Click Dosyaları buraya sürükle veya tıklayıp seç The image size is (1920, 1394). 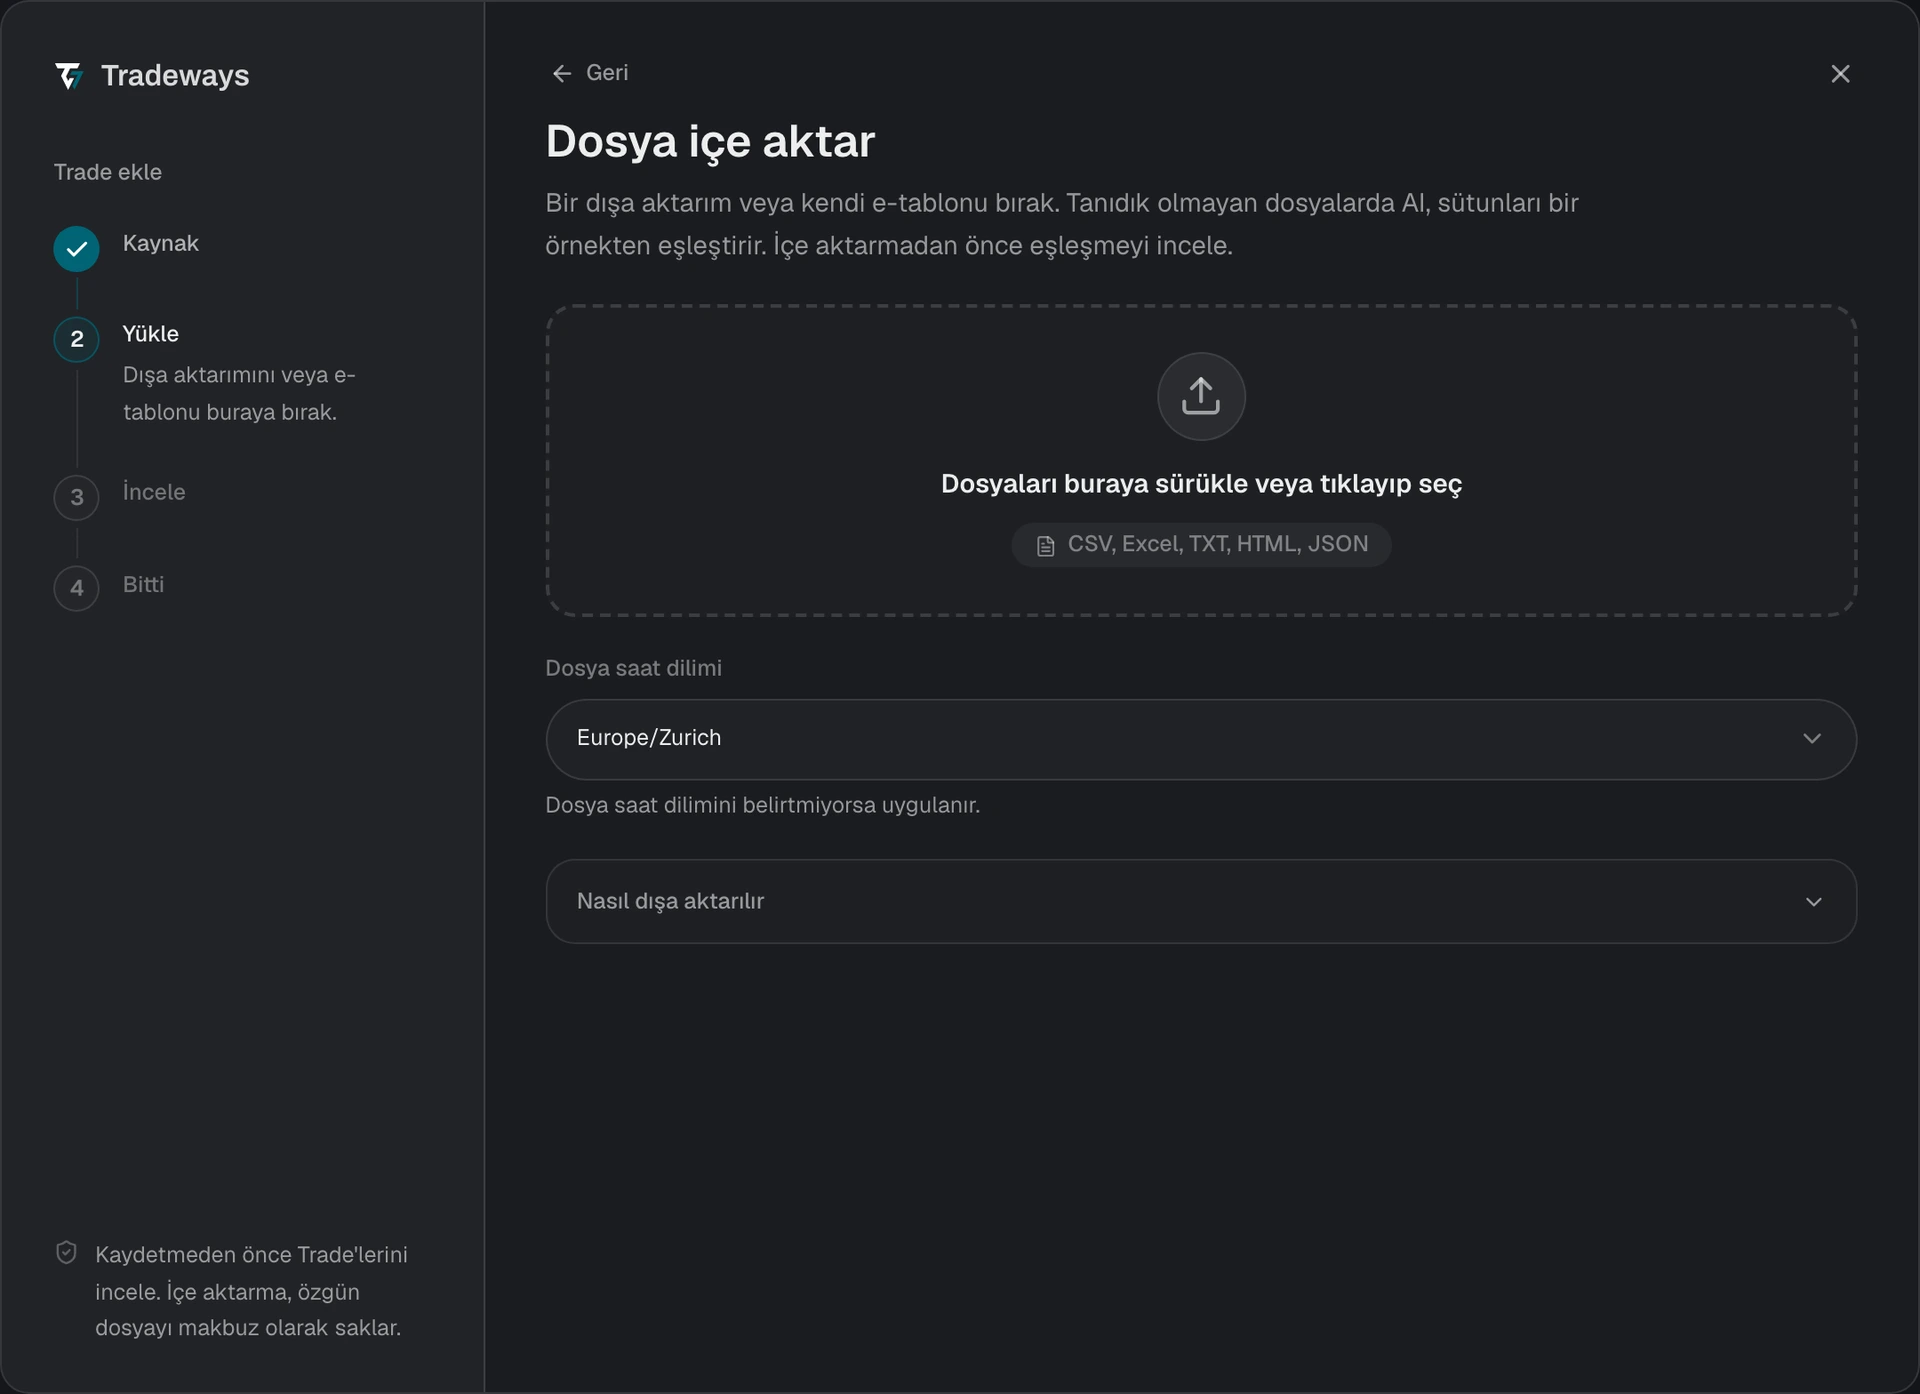point(1201,484)
